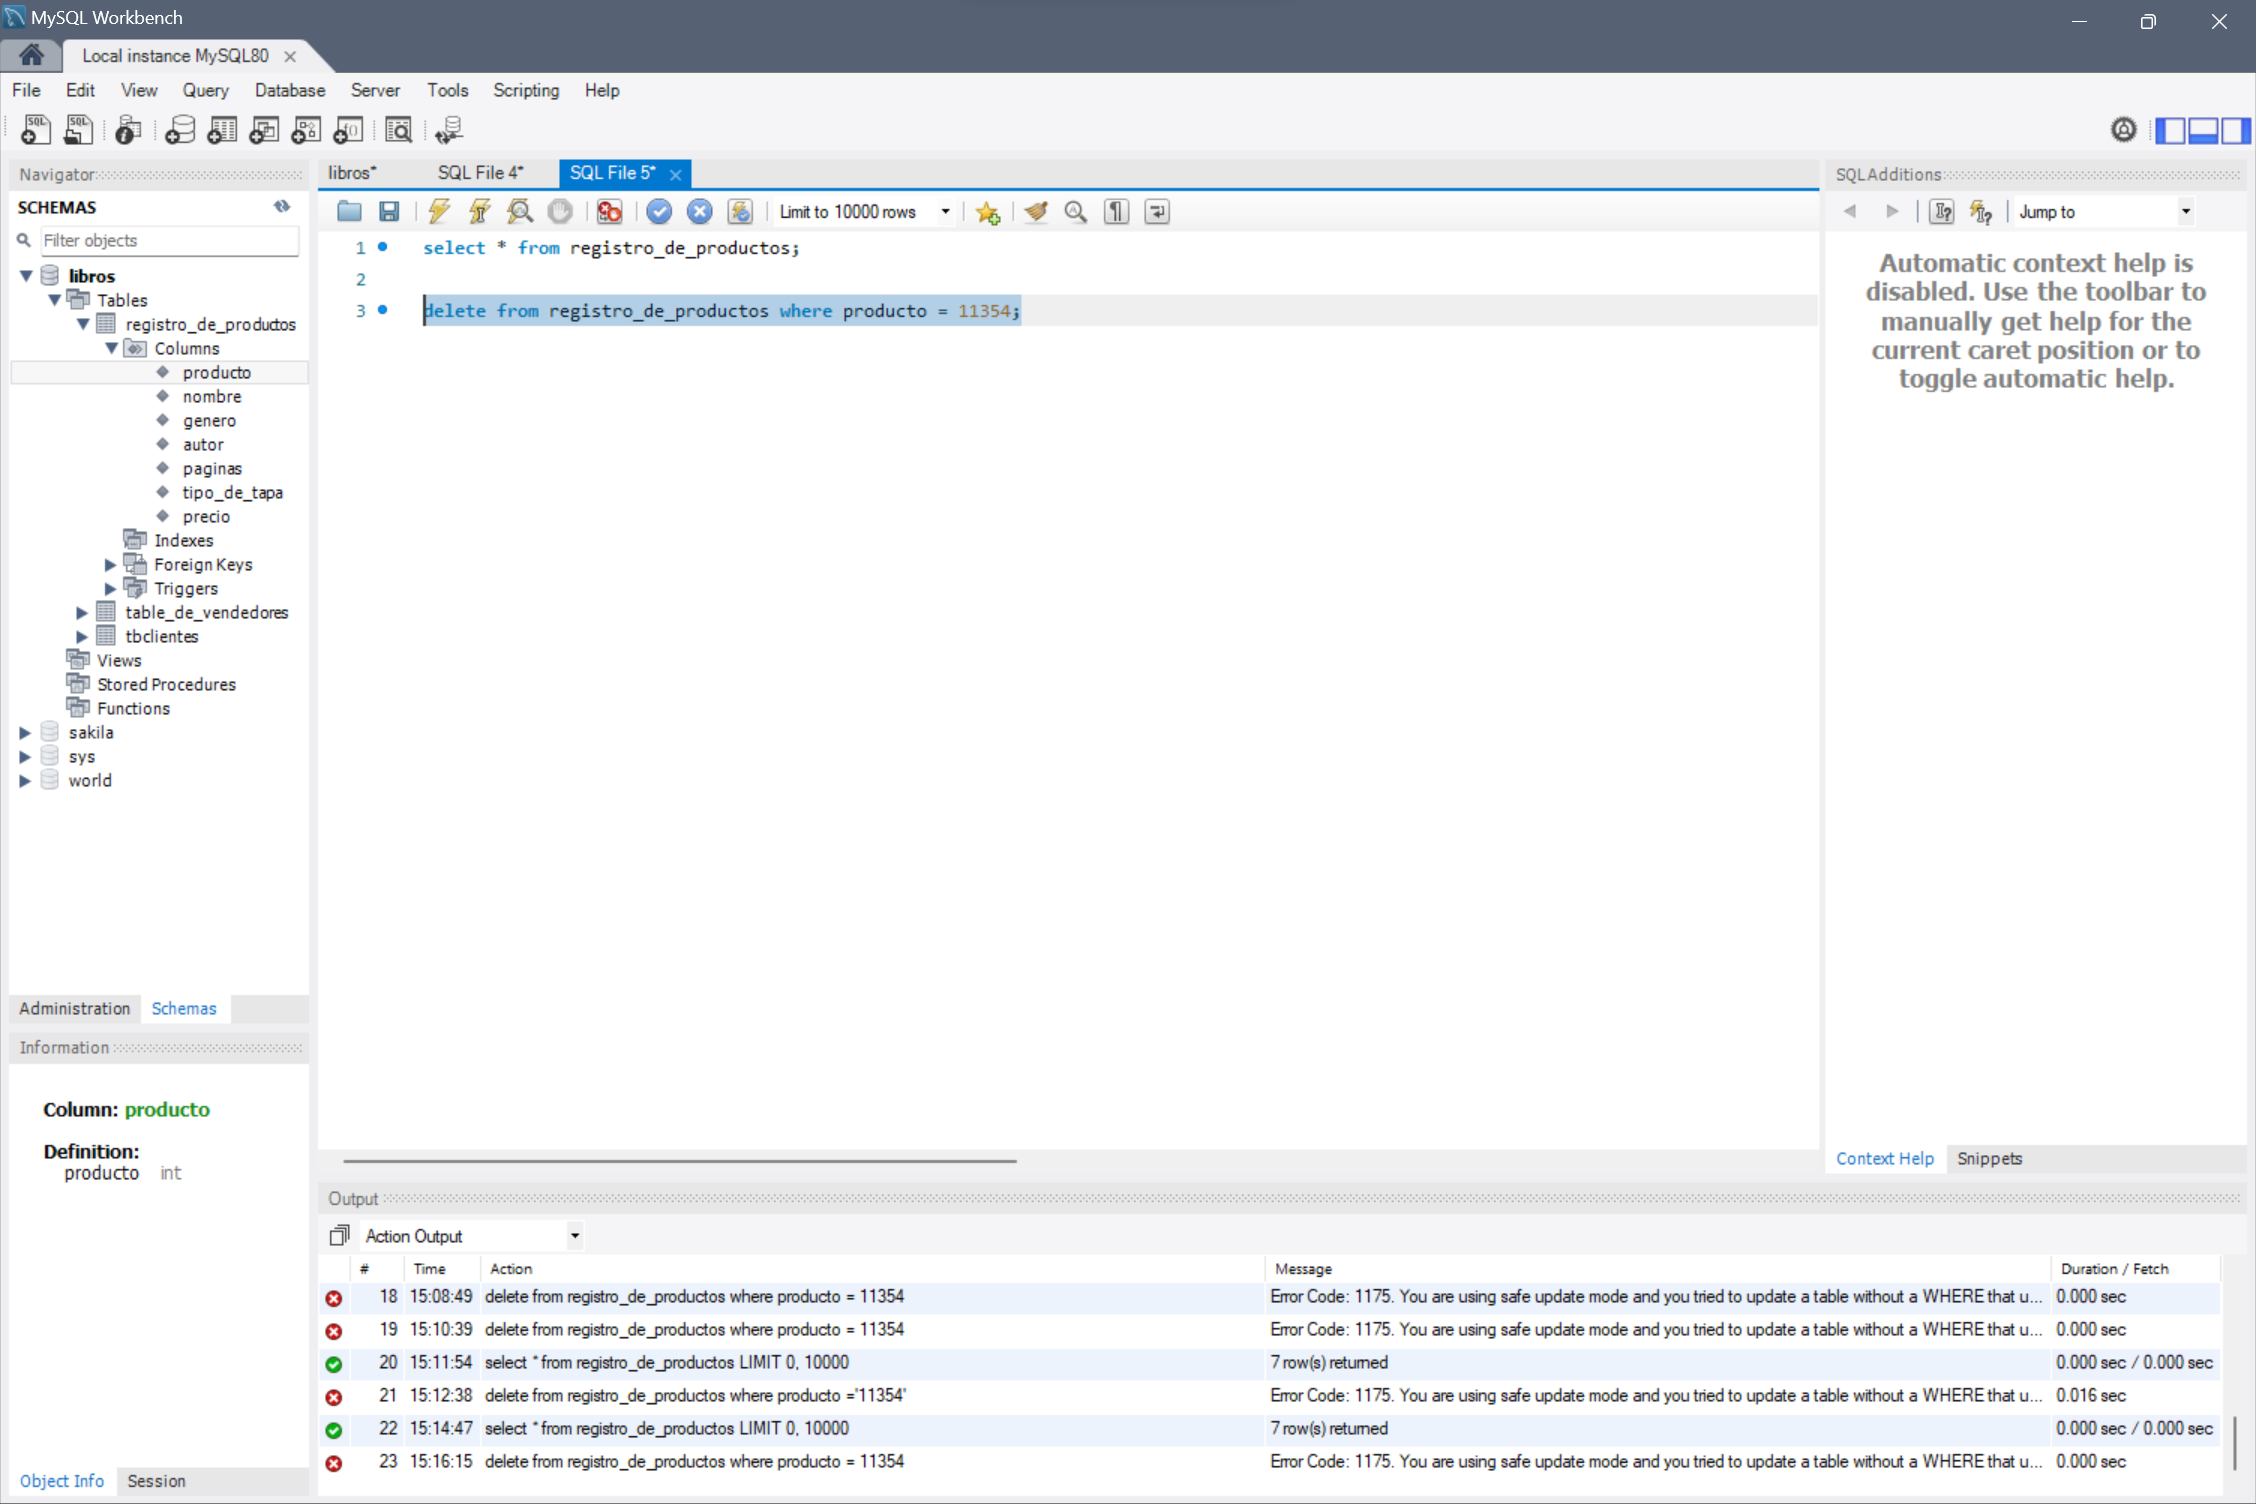The width and height of the screenshot is (2256, 1504).
Task: Open an SQL script file in new tab
Action: click(78, 130)
